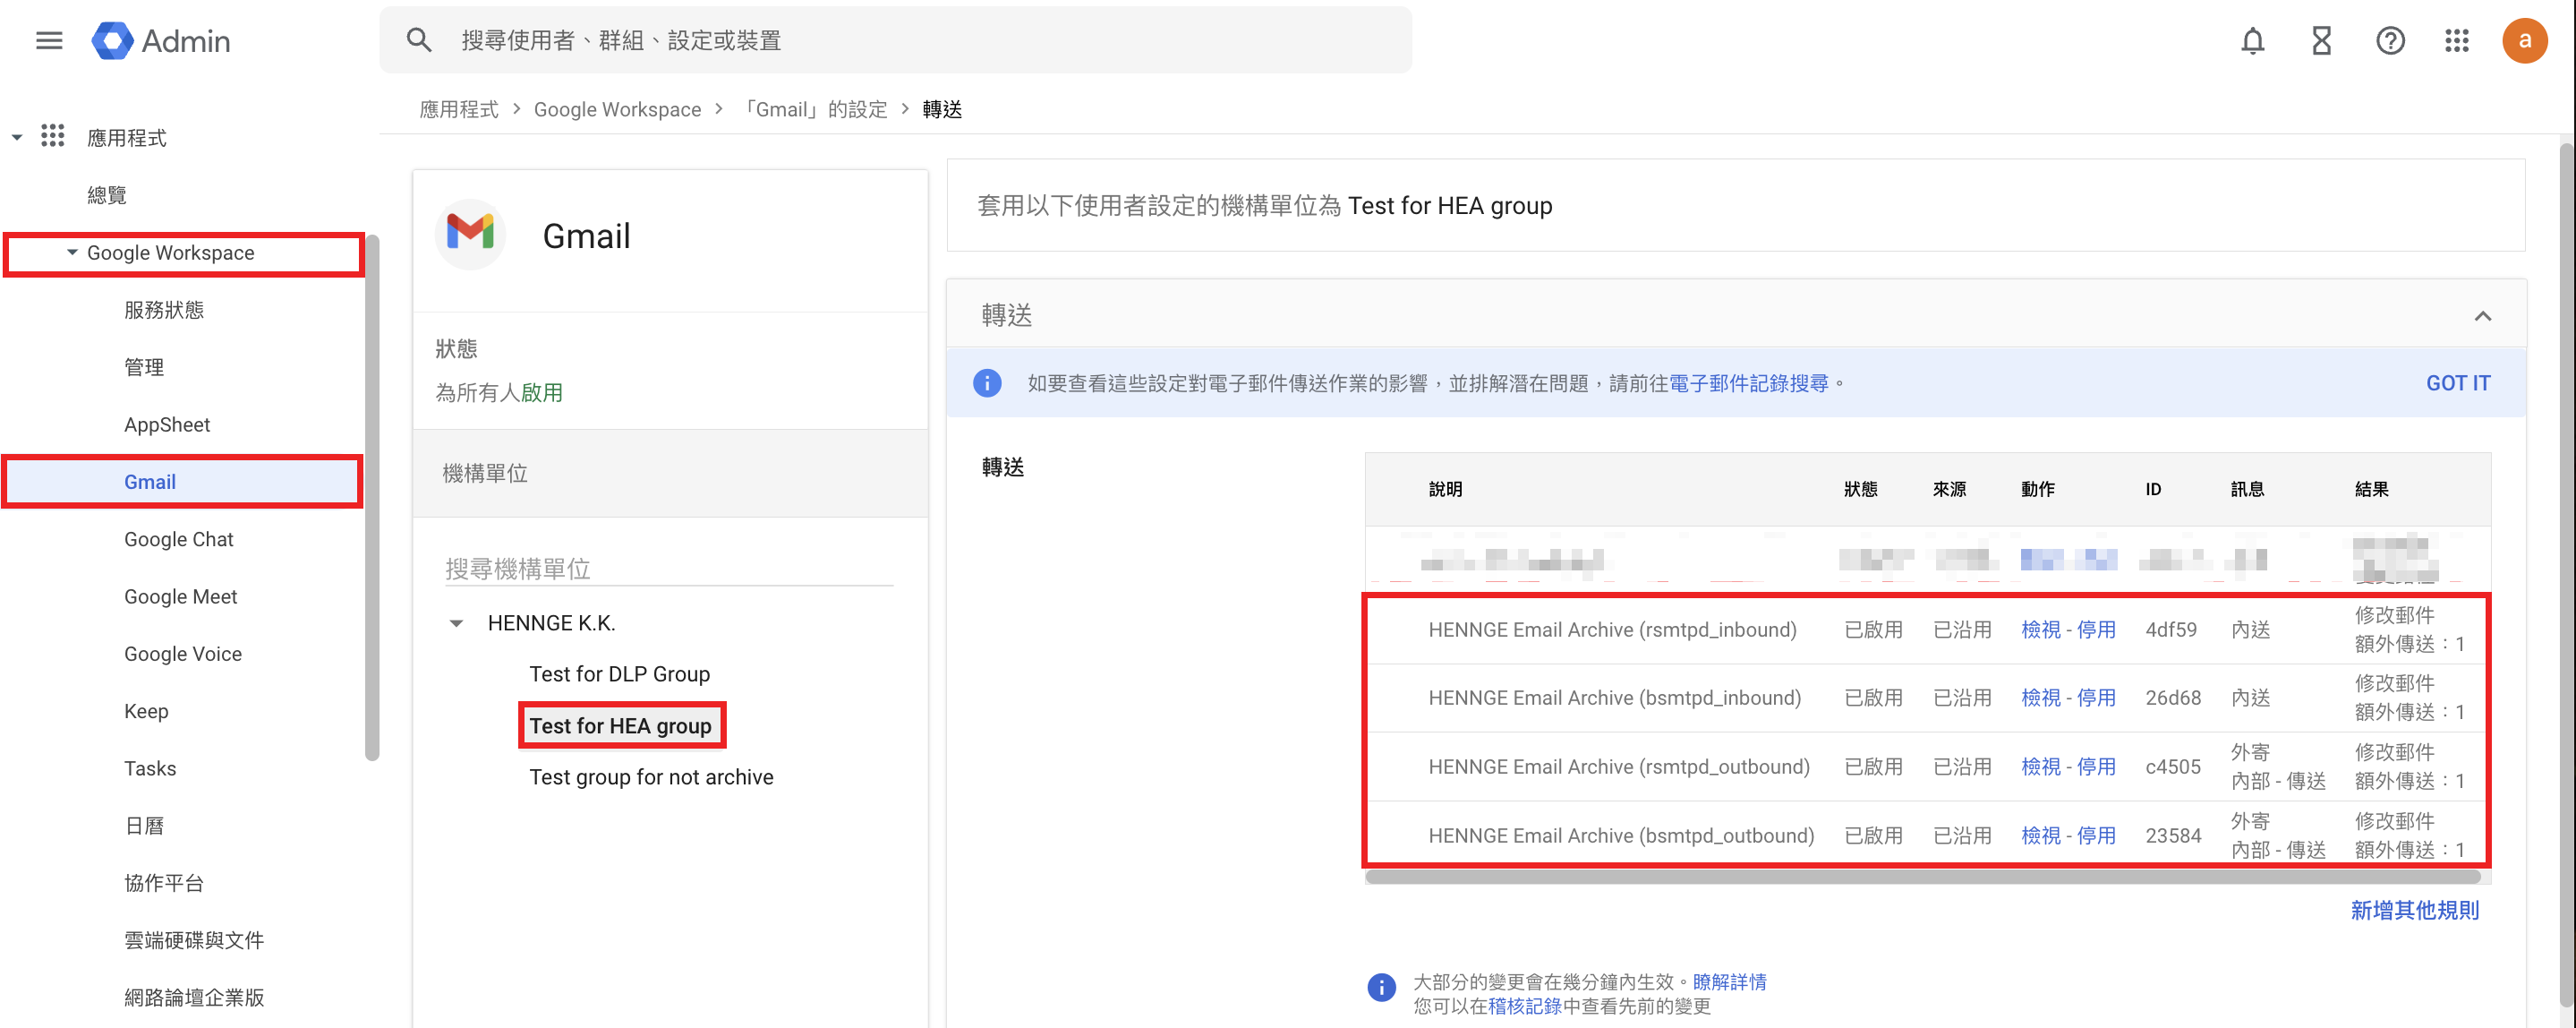This screenshot has width=2576, height=1028.
Task: View the rsmtpd_inbound rule
Action: click(x=2040, y=630)
